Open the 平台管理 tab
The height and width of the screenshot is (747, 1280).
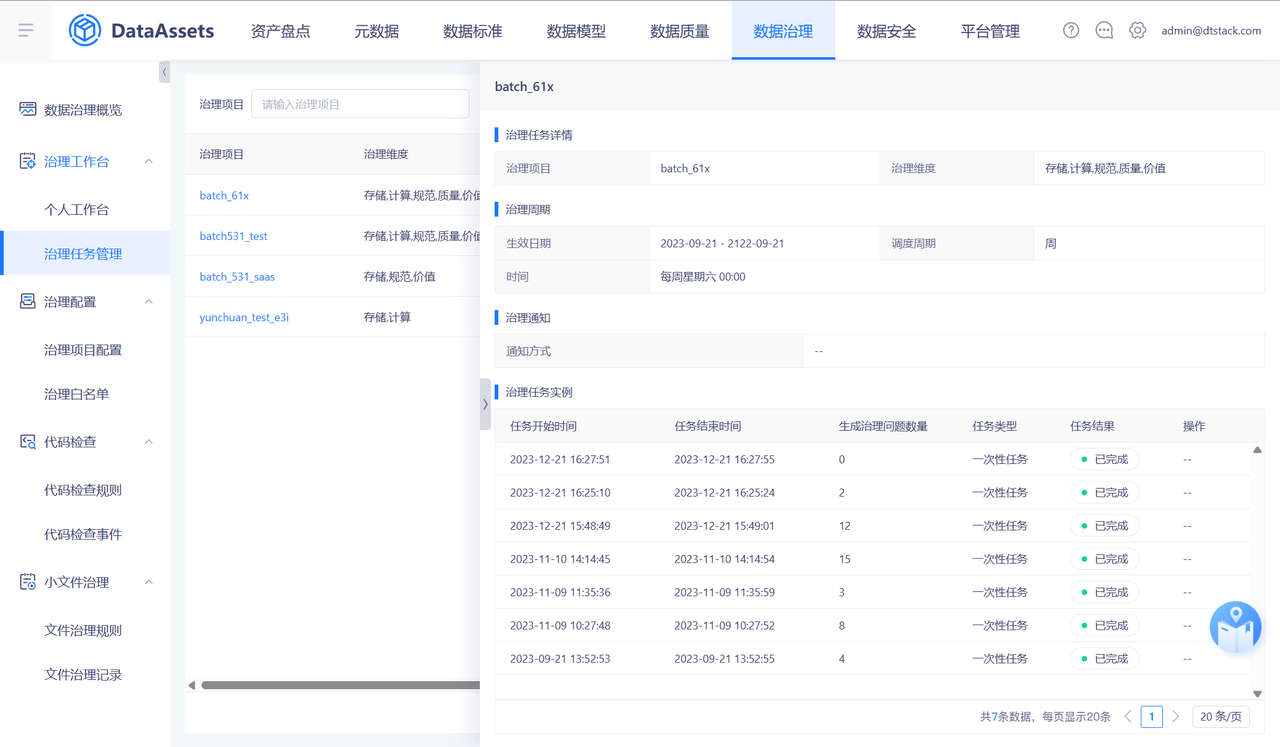pos(990,31)
